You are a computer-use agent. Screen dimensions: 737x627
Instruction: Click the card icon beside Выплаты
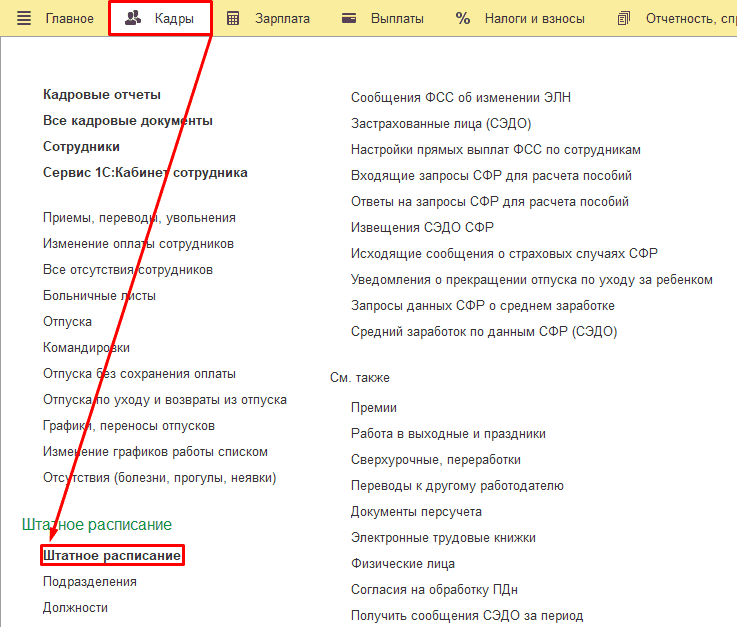point(349,18)
